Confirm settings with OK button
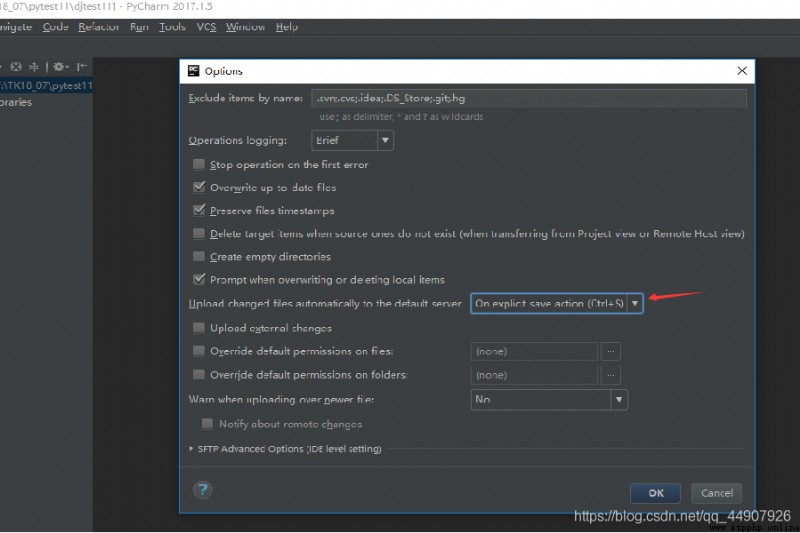Viewport: 800px width, 533px height. click(x=656, y=493)
